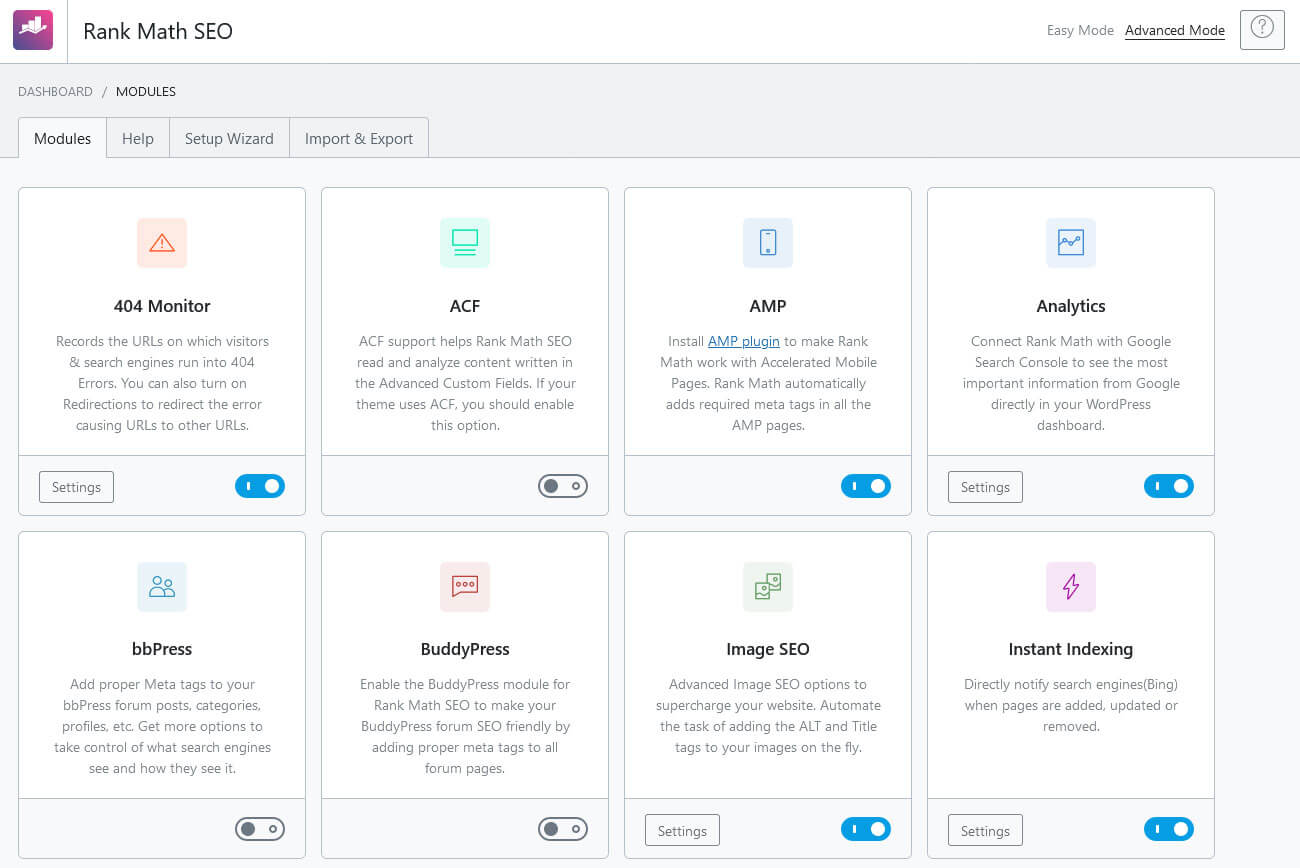
Task: Open the Import & Export tab
Action: click(x=359, y=138)
